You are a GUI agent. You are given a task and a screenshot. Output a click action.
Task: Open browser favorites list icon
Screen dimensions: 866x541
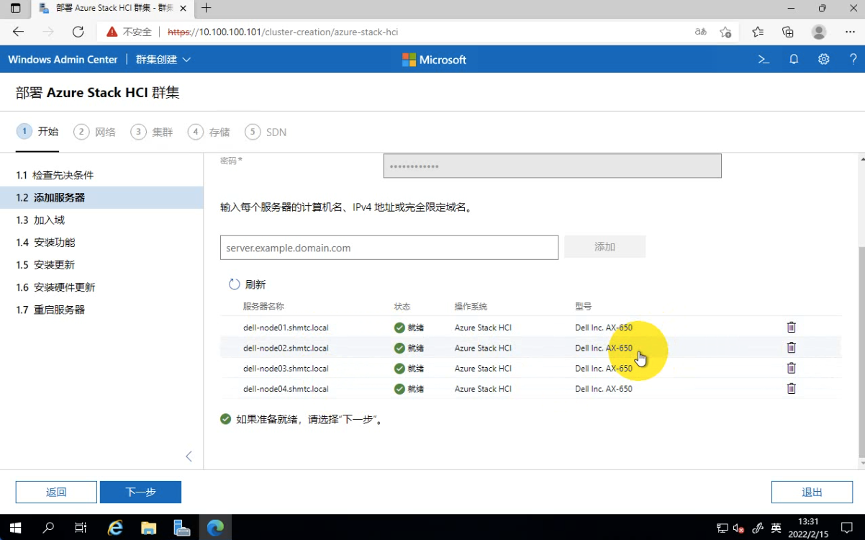point(758,32)
